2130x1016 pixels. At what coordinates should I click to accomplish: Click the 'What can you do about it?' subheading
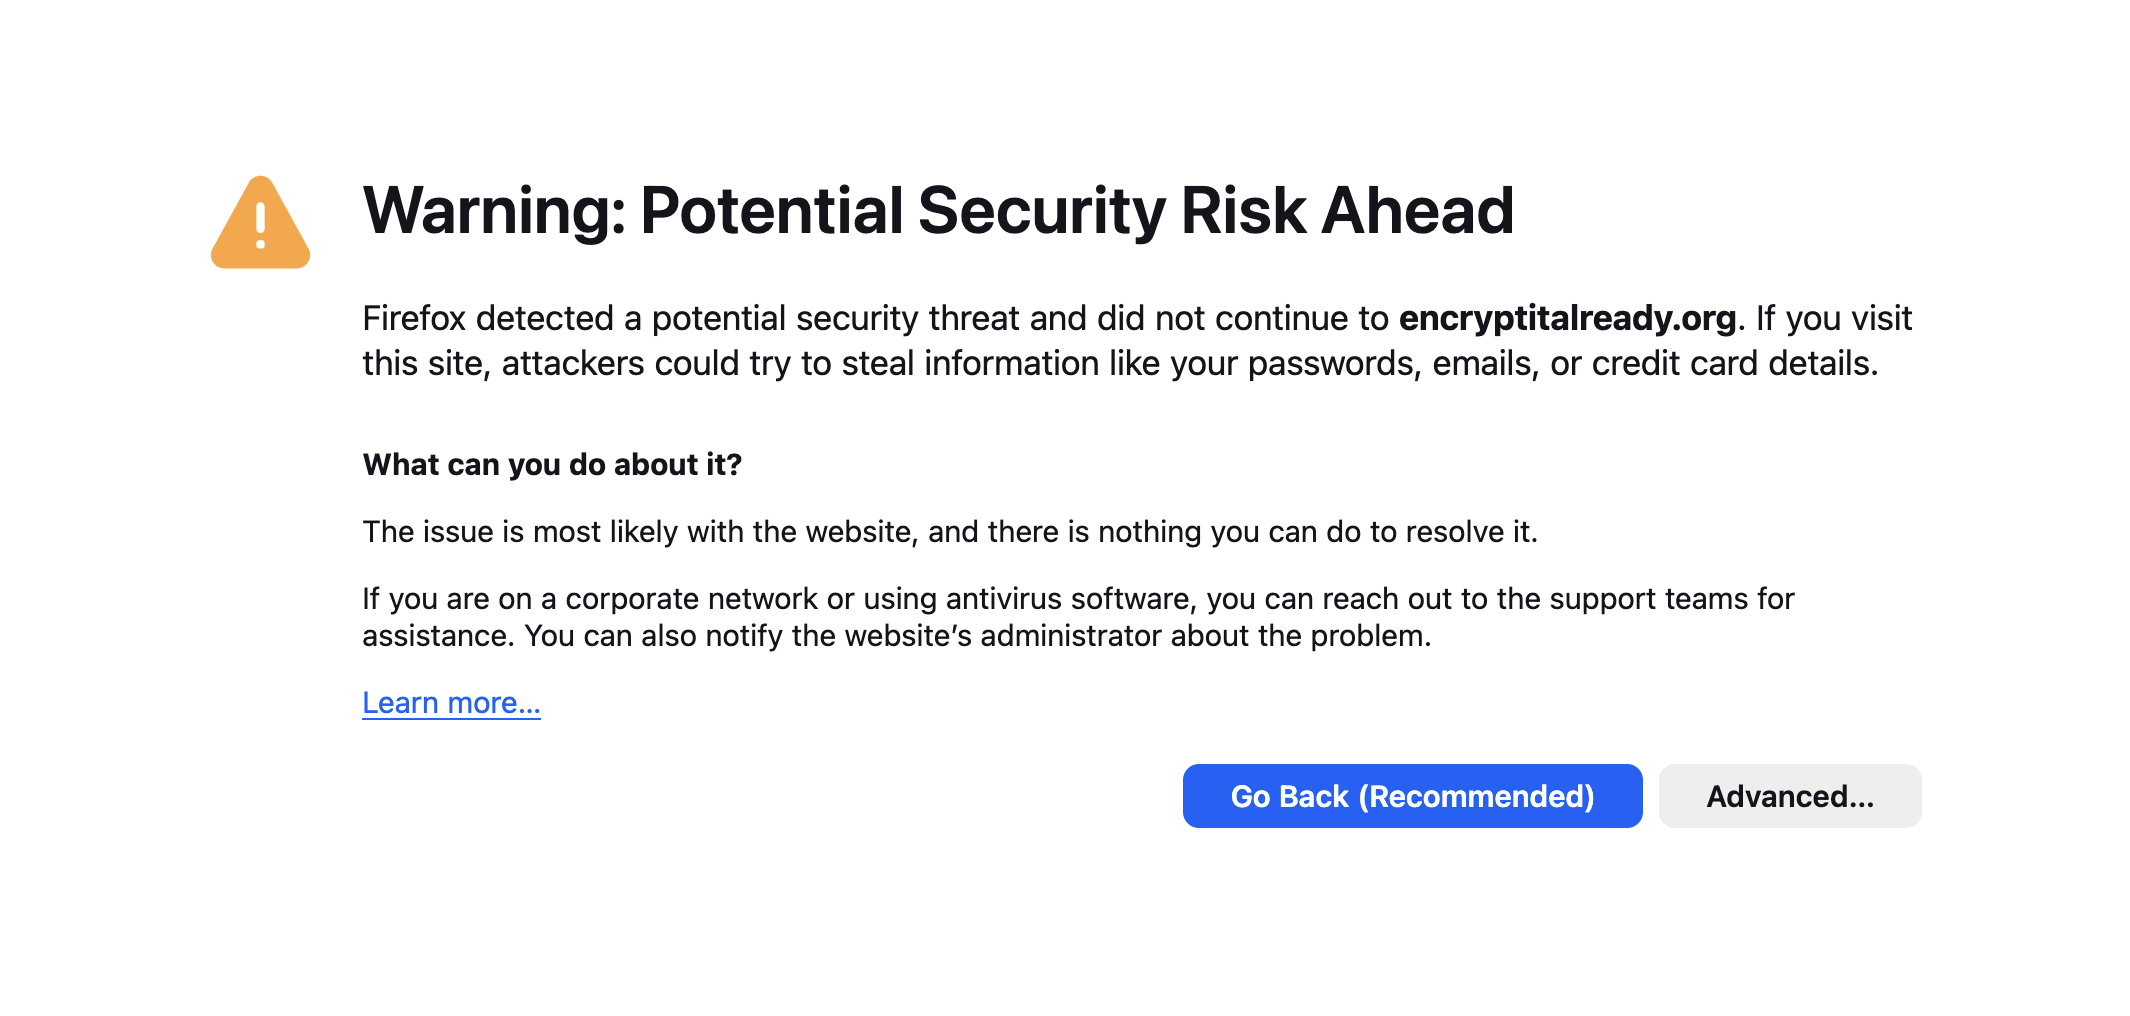[x=552, y=465]
